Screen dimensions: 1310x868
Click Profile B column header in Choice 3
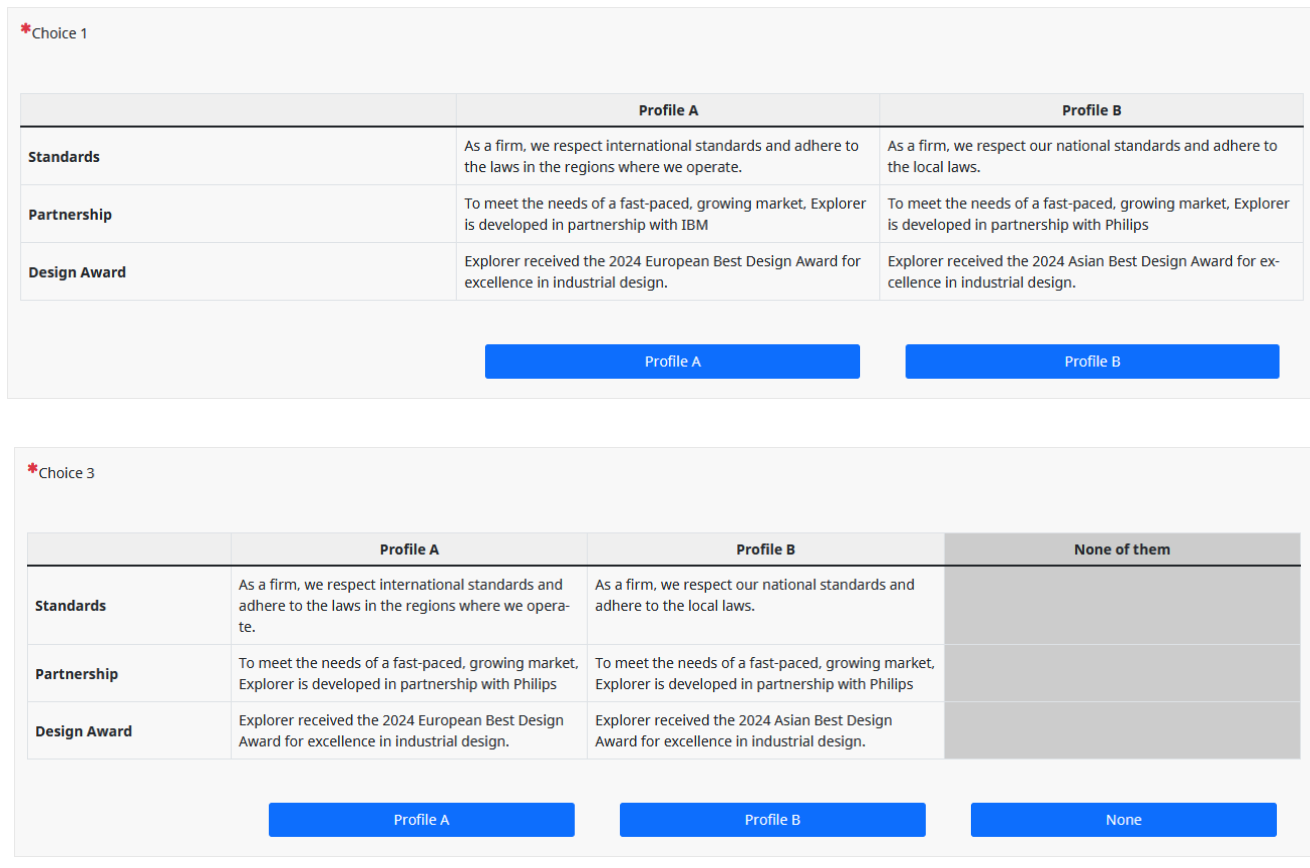[766, 549]
